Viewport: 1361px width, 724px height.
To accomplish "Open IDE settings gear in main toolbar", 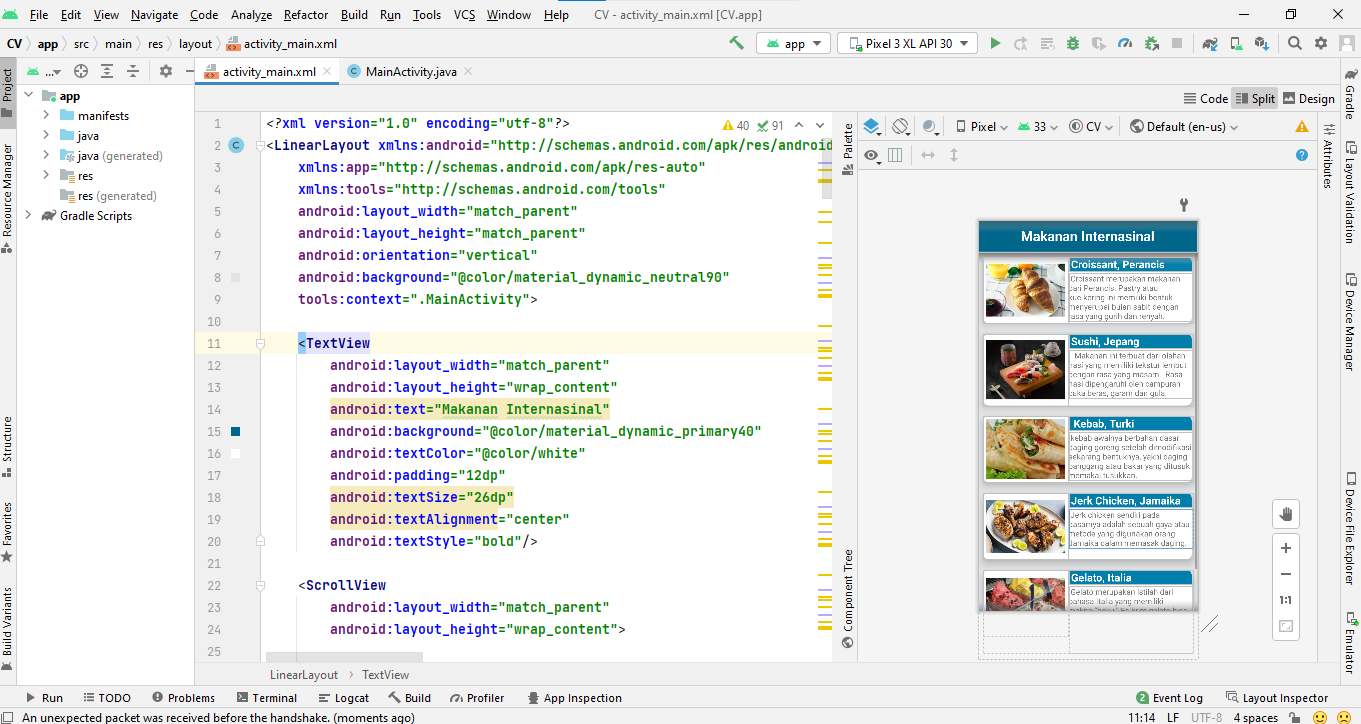I will tap(1321, 44).
